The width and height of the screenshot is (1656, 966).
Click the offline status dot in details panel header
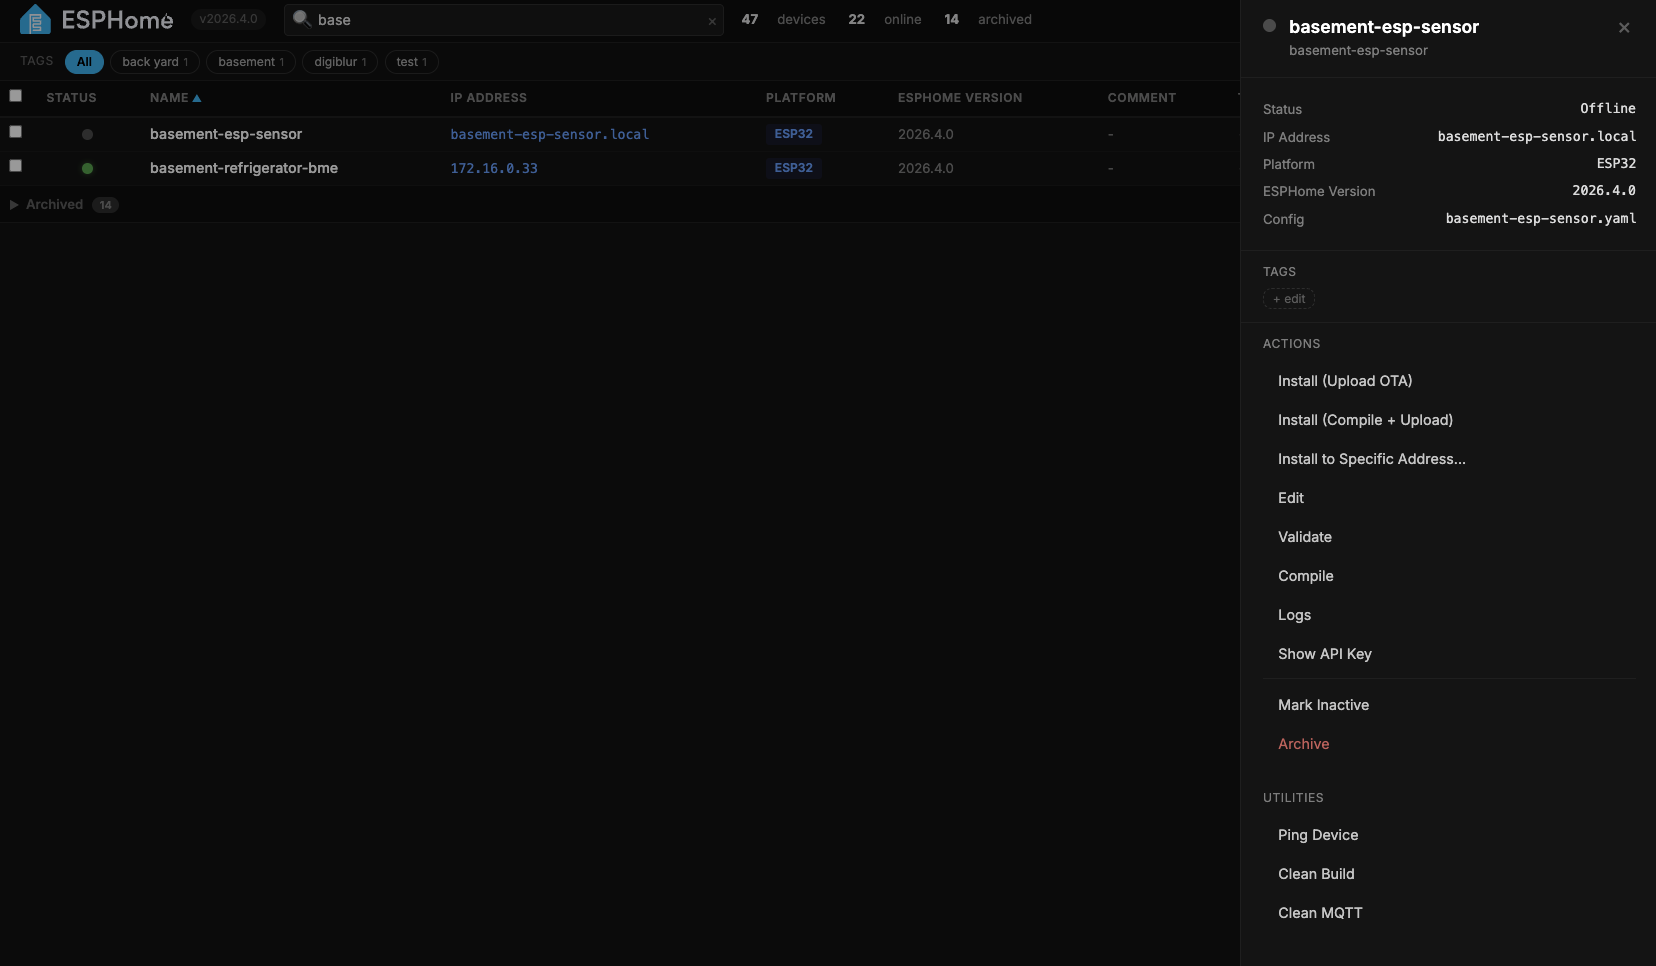tap(1270, 26)
